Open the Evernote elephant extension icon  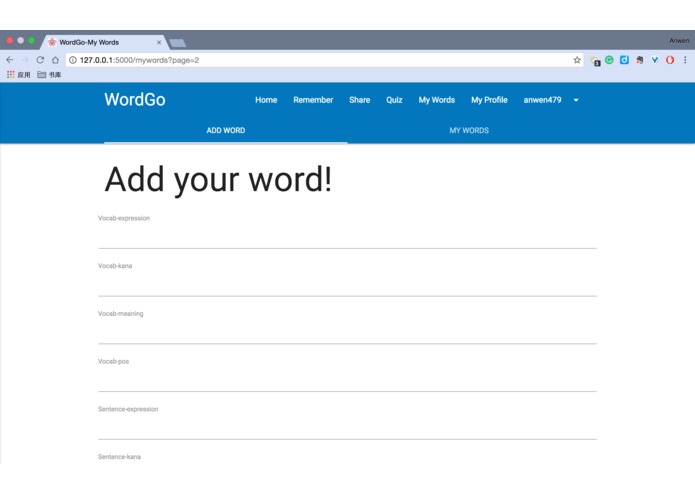coord(639,60)
